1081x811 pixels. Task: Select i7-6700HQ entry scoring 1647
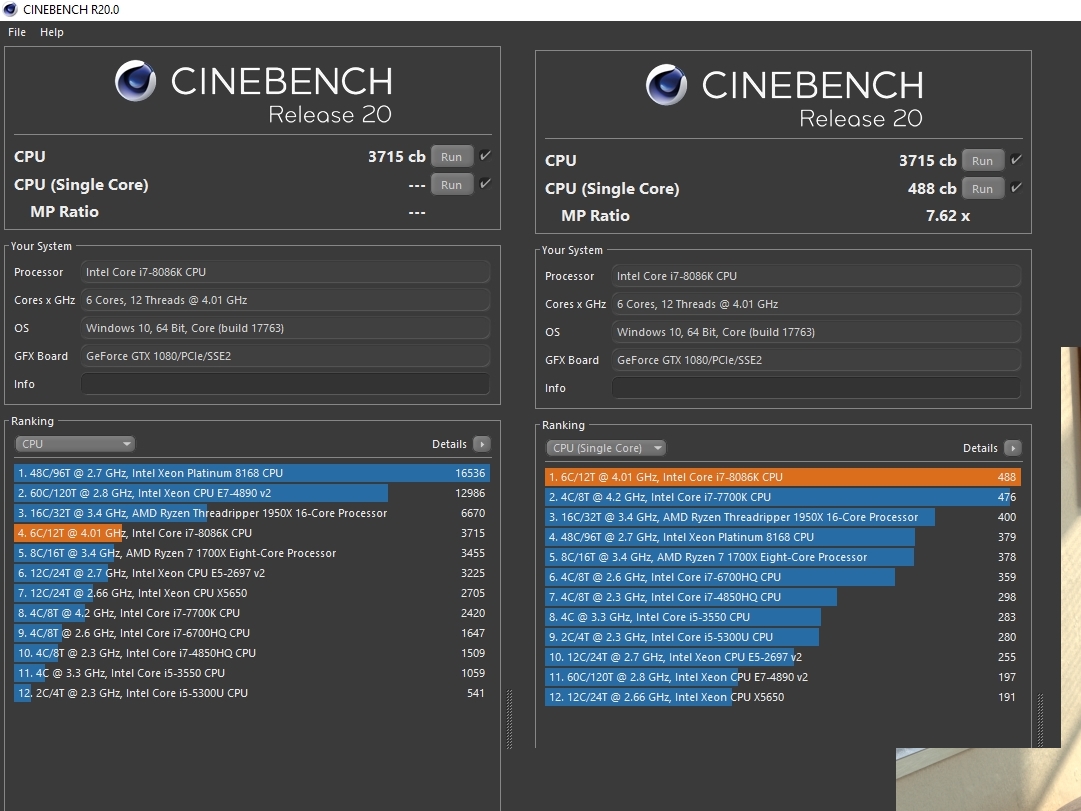coord(252,633)
